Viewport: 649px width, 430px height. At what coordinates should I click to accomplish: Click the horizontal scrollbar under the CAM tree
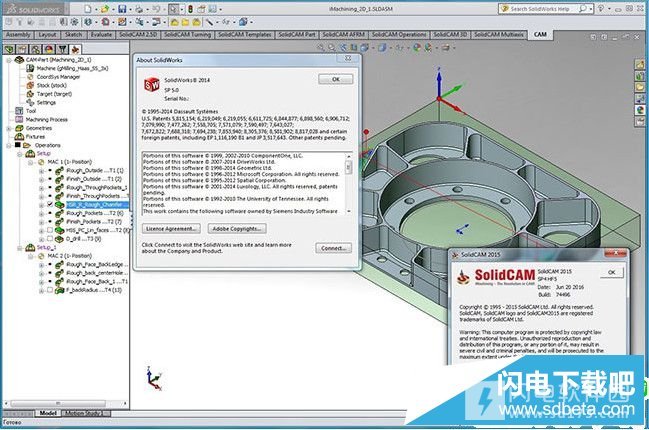coord(66,403)
